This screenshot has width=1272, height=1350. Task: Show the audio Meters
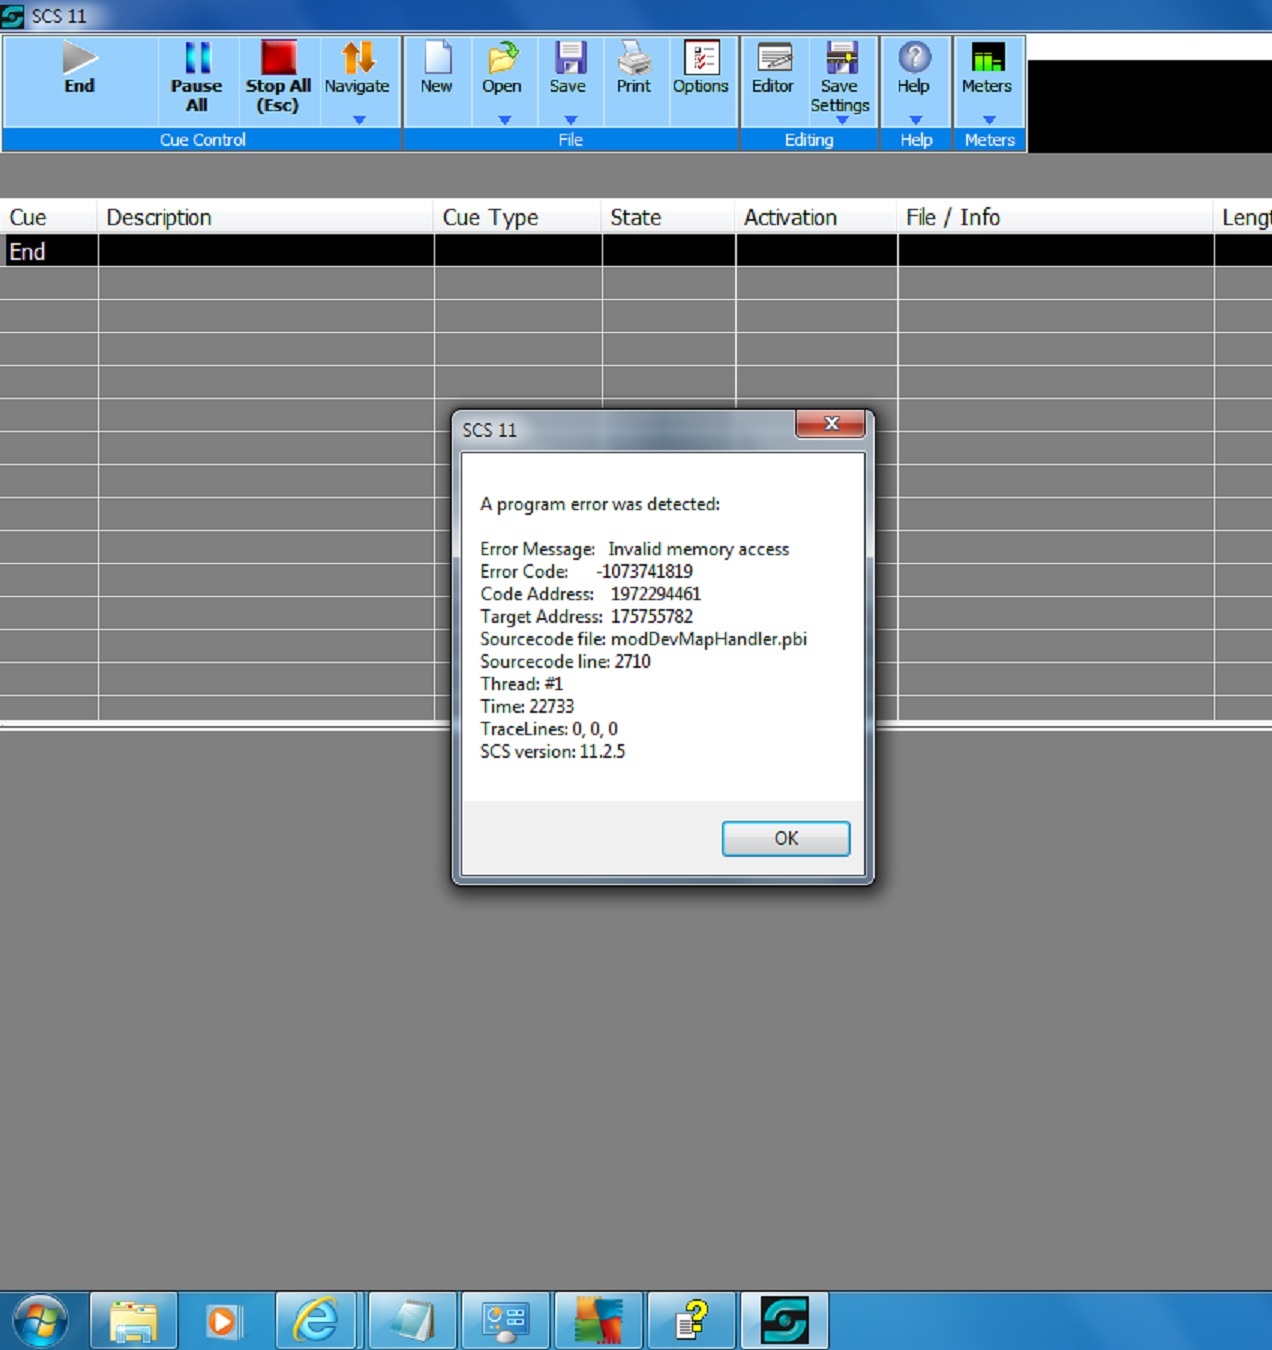tap(987, 60)
